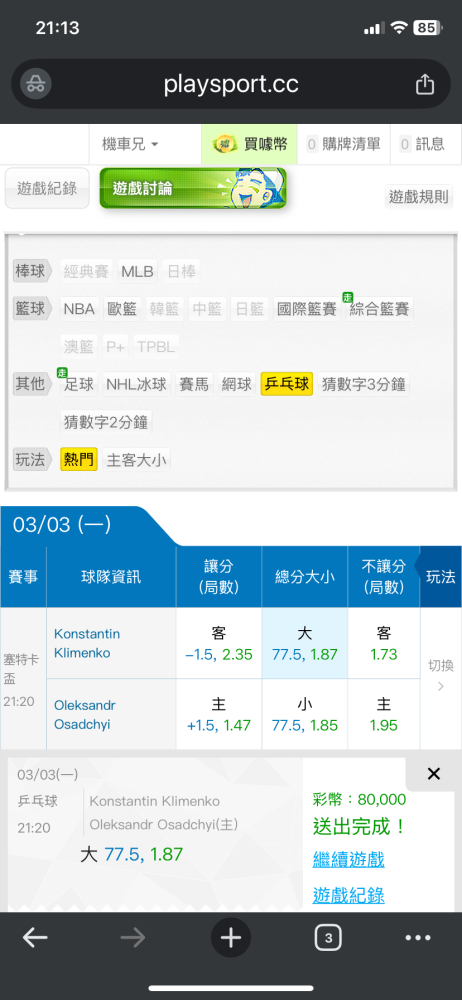Tap the share icon in address bar

coord(425,84)
